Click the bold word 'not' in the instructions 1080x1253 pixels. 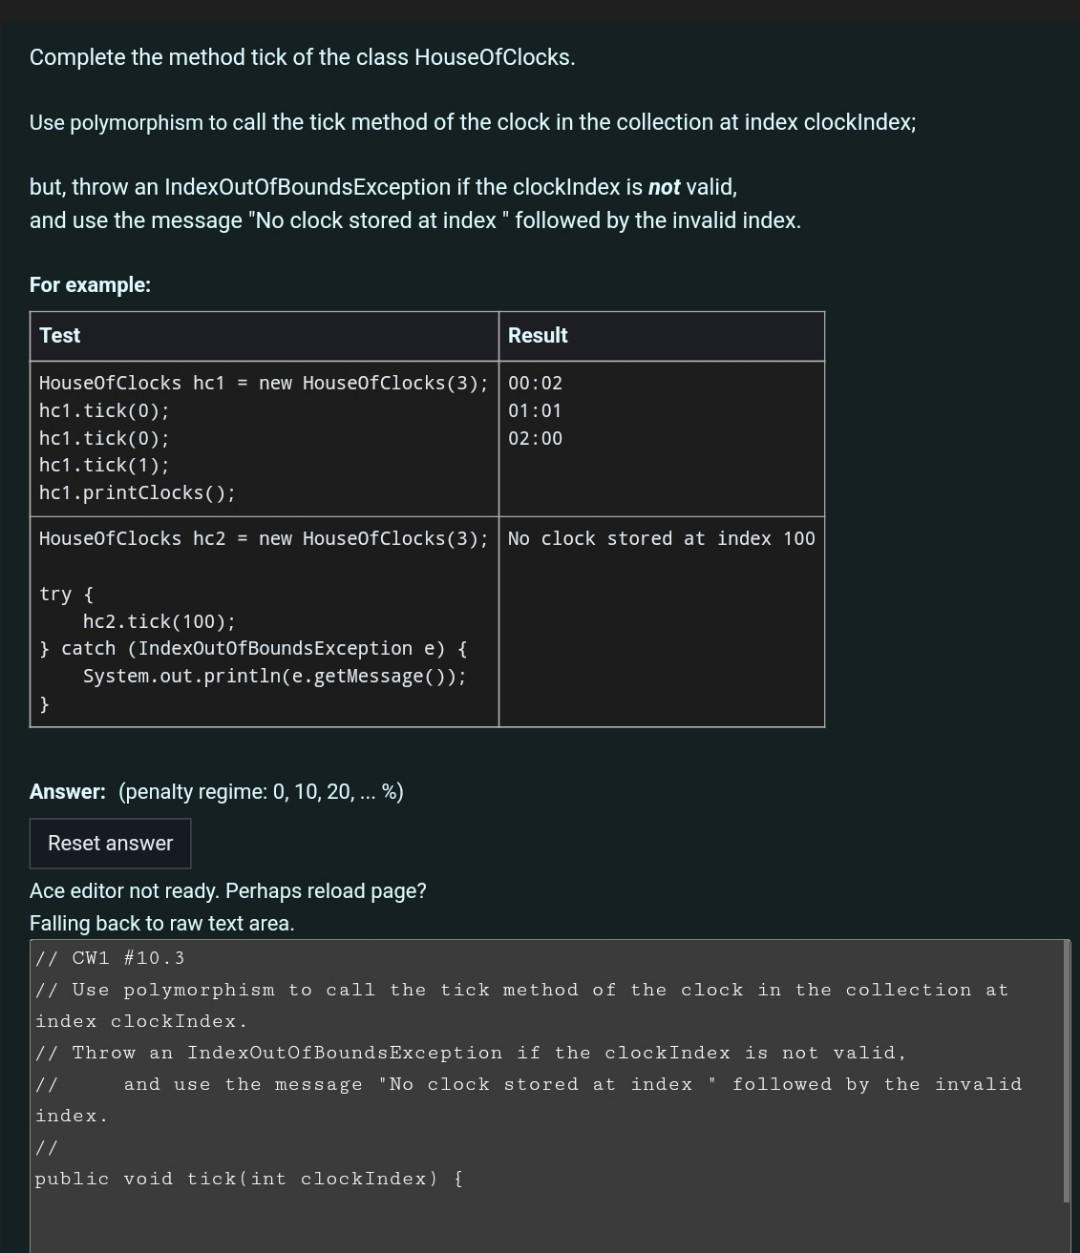[x=665, y=186]
